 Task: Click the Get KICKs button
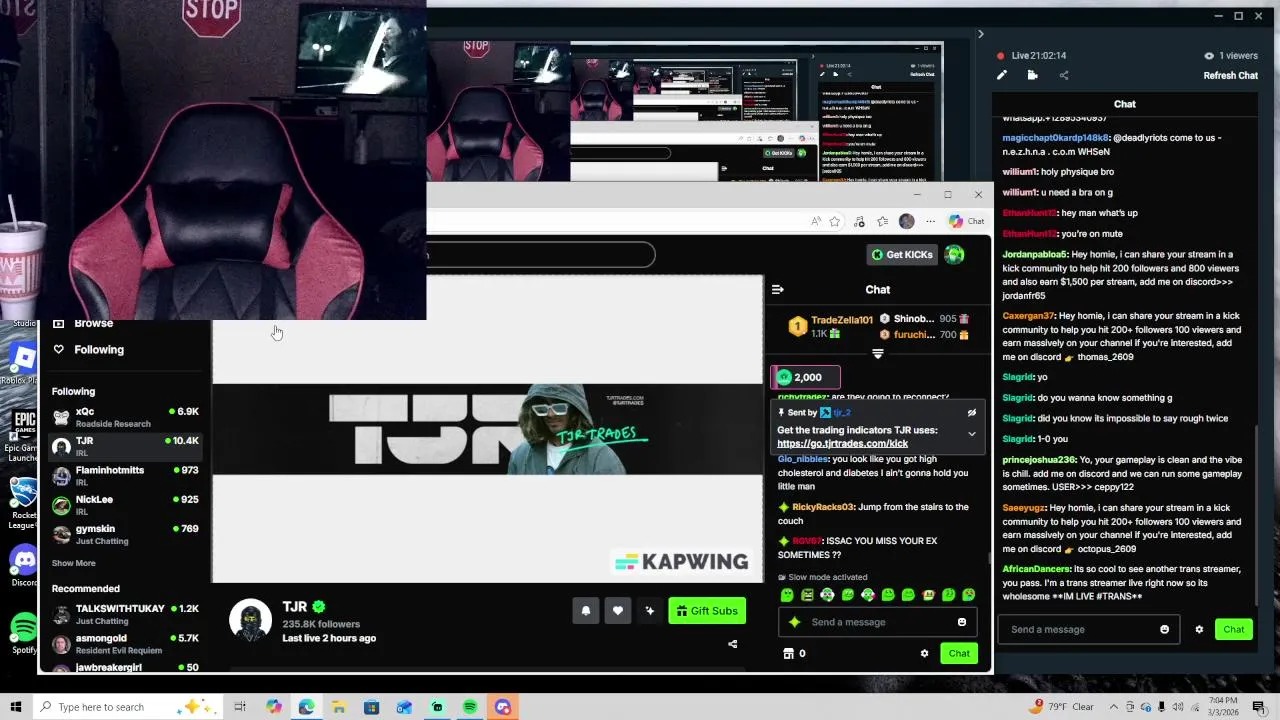click(902, 254)
